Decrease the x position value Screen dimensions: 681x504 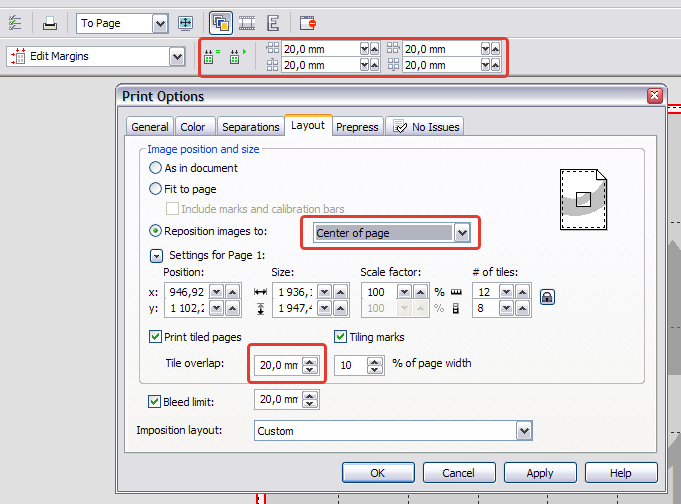(x=217, y=292)
